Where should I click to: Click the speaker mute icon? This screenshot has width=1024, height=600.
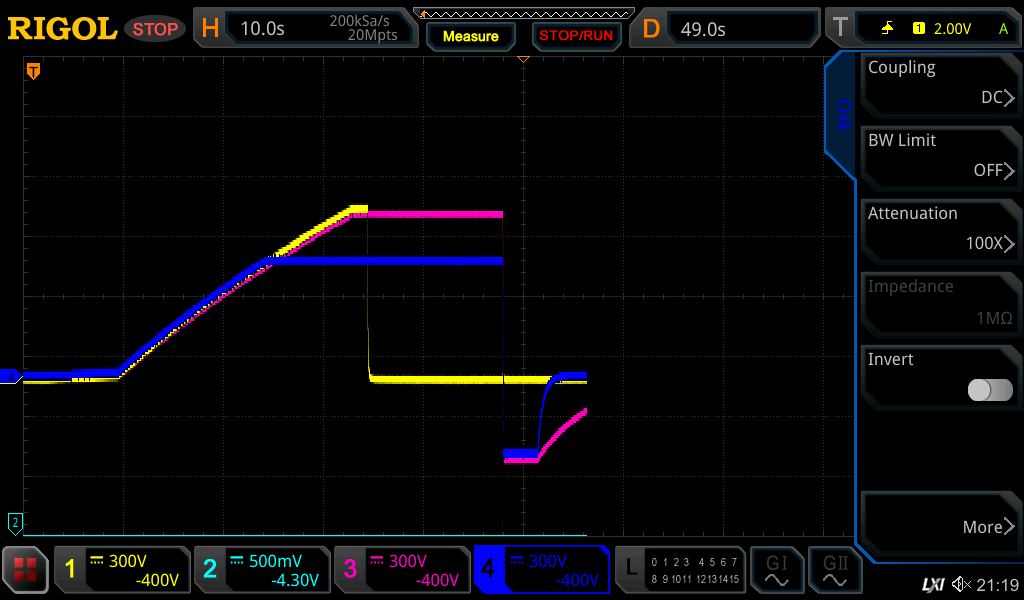(x=960, y=584)
